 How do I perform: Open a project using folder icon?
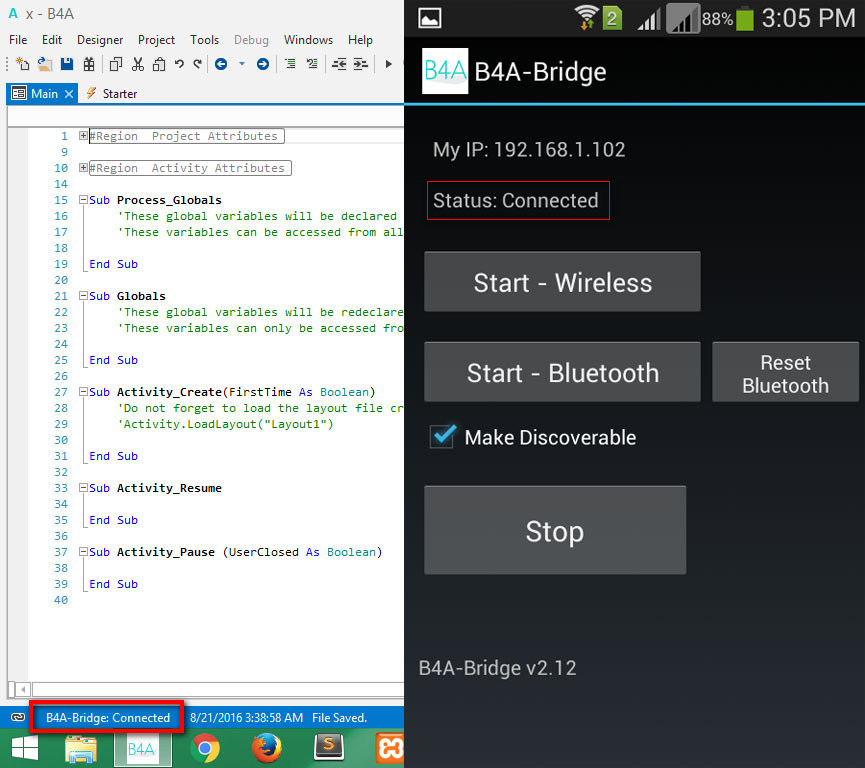[x=45, y=64]
